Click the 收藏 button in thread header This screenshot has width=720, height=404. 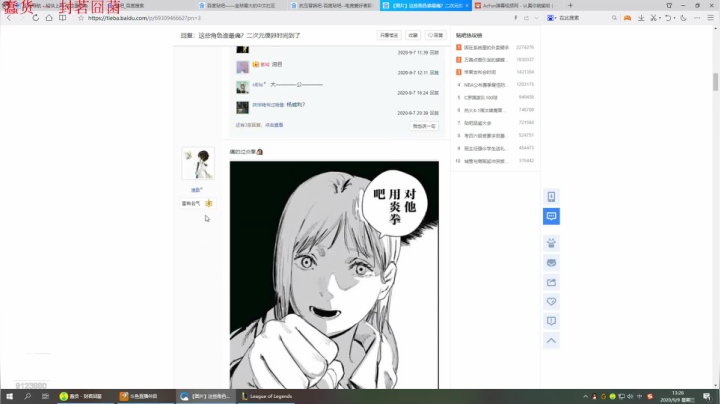click(413, 35)
